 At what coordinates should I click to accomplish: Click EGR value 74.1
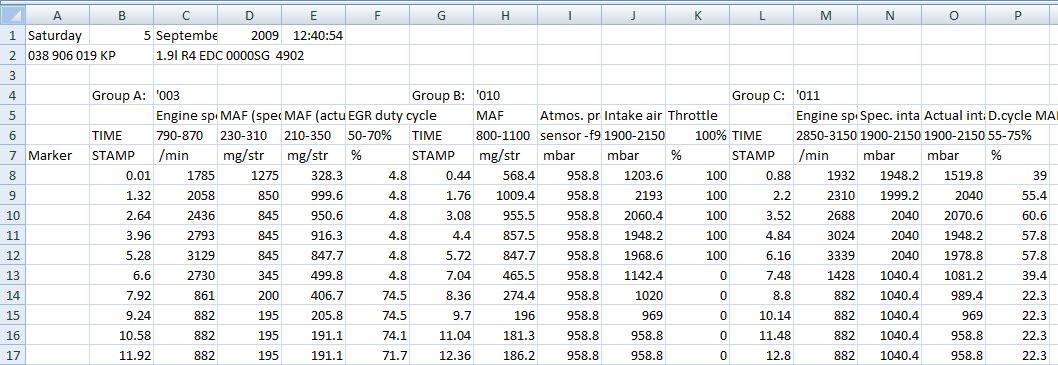377,336
